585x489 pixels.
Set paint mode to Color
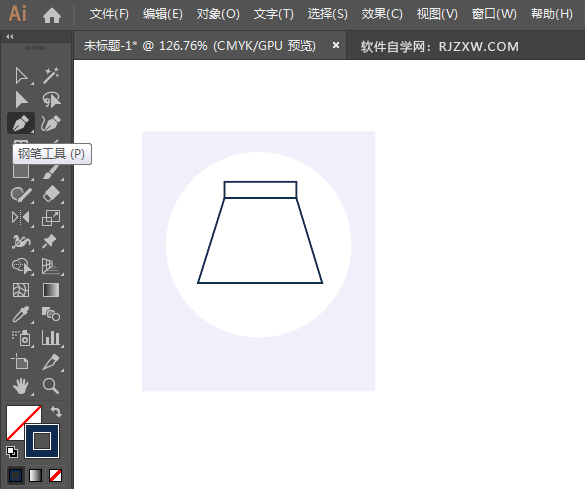pyautogui.click(x=15, y=476)
